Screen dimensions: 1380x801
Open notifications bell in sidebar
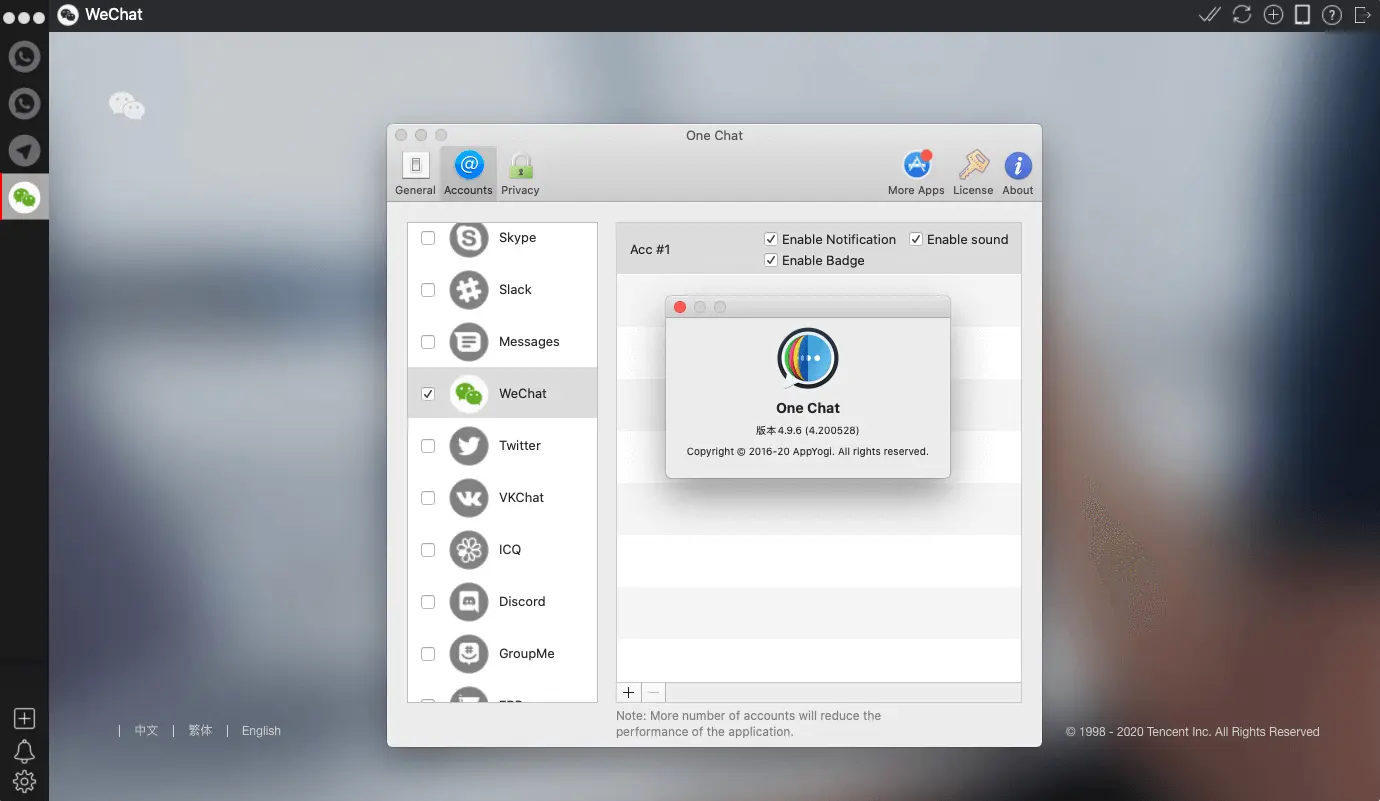click(x=24, y=751)
